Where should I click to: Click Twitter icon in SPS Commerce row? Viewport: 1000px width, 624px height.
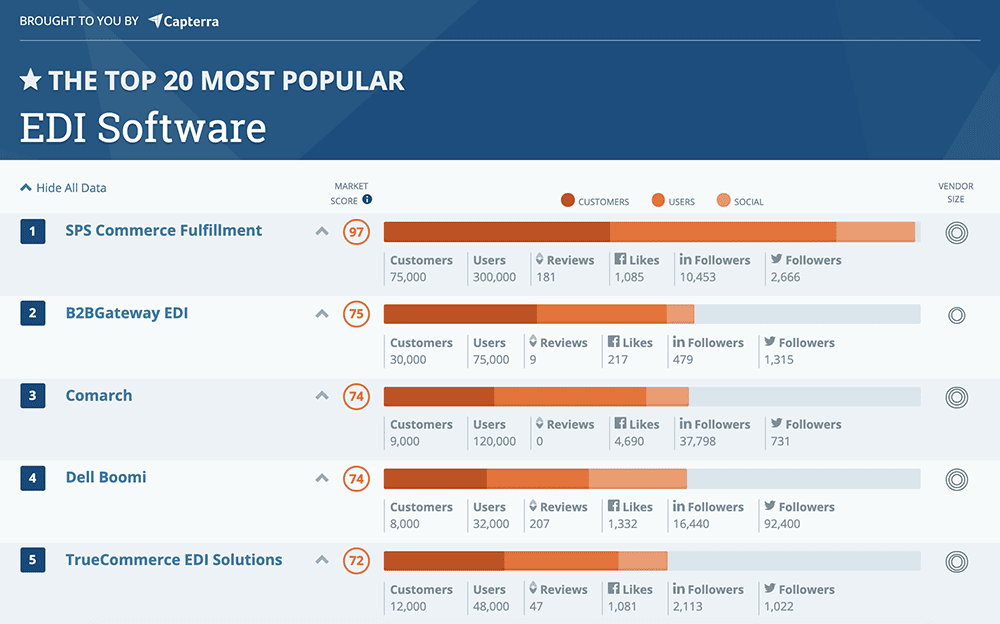click(x=776, y=259)
